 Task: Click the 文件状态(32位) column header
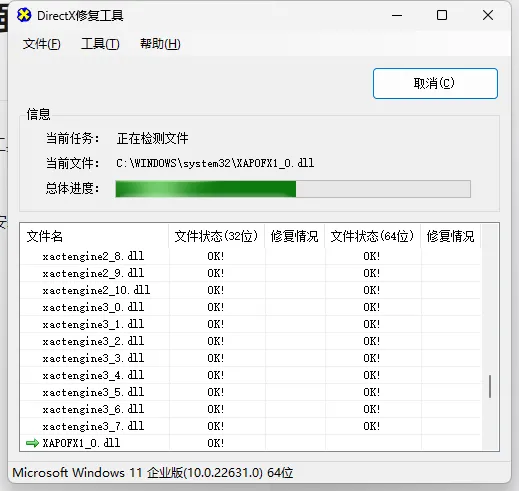click(x=217, y=236)
